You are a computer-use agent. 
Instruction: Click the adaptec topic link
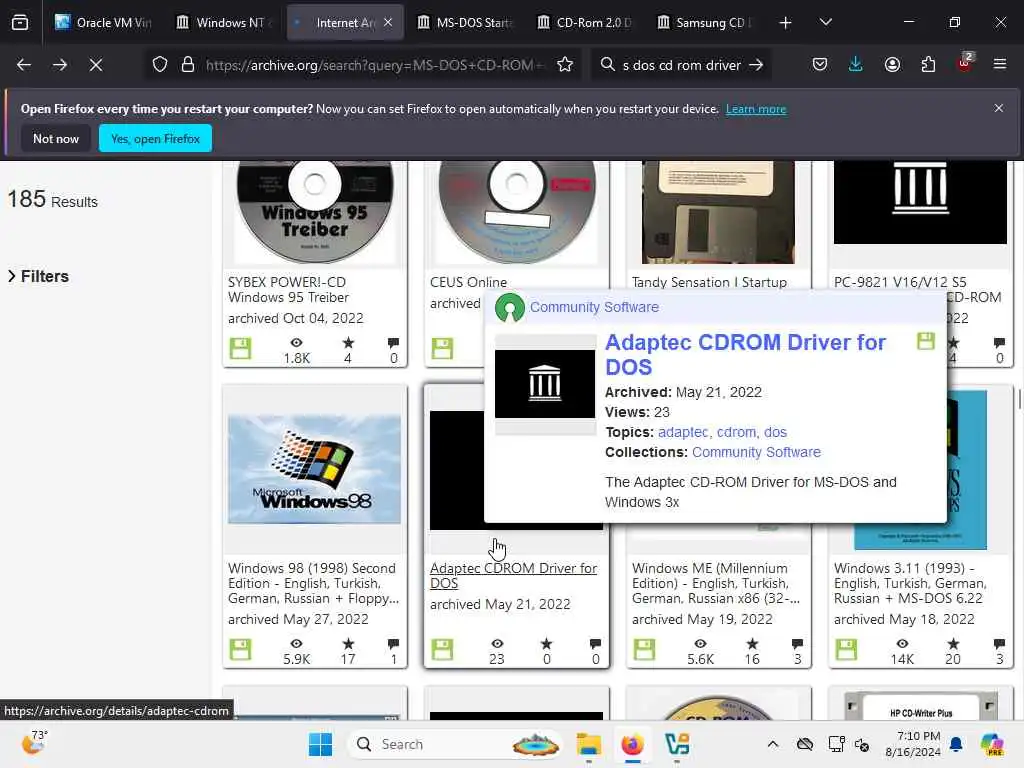coord(682,432)
